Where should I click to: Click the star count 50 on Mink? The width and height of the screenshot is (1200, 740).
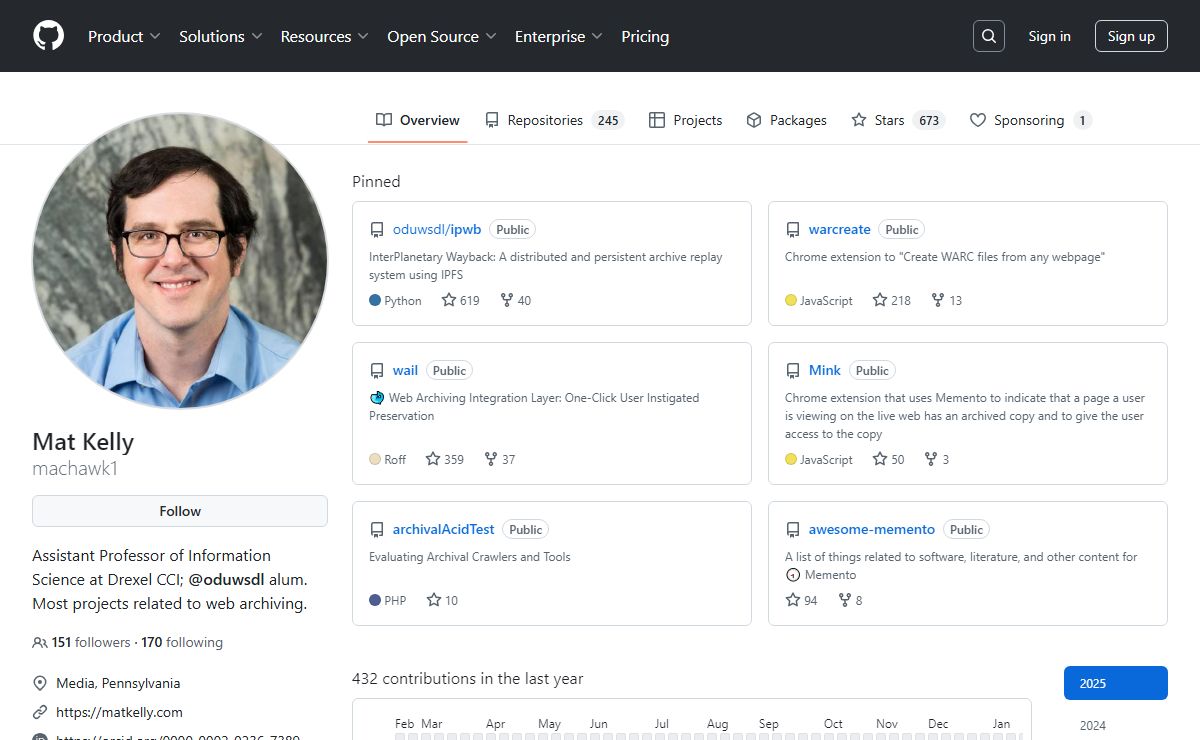(898, 459)
